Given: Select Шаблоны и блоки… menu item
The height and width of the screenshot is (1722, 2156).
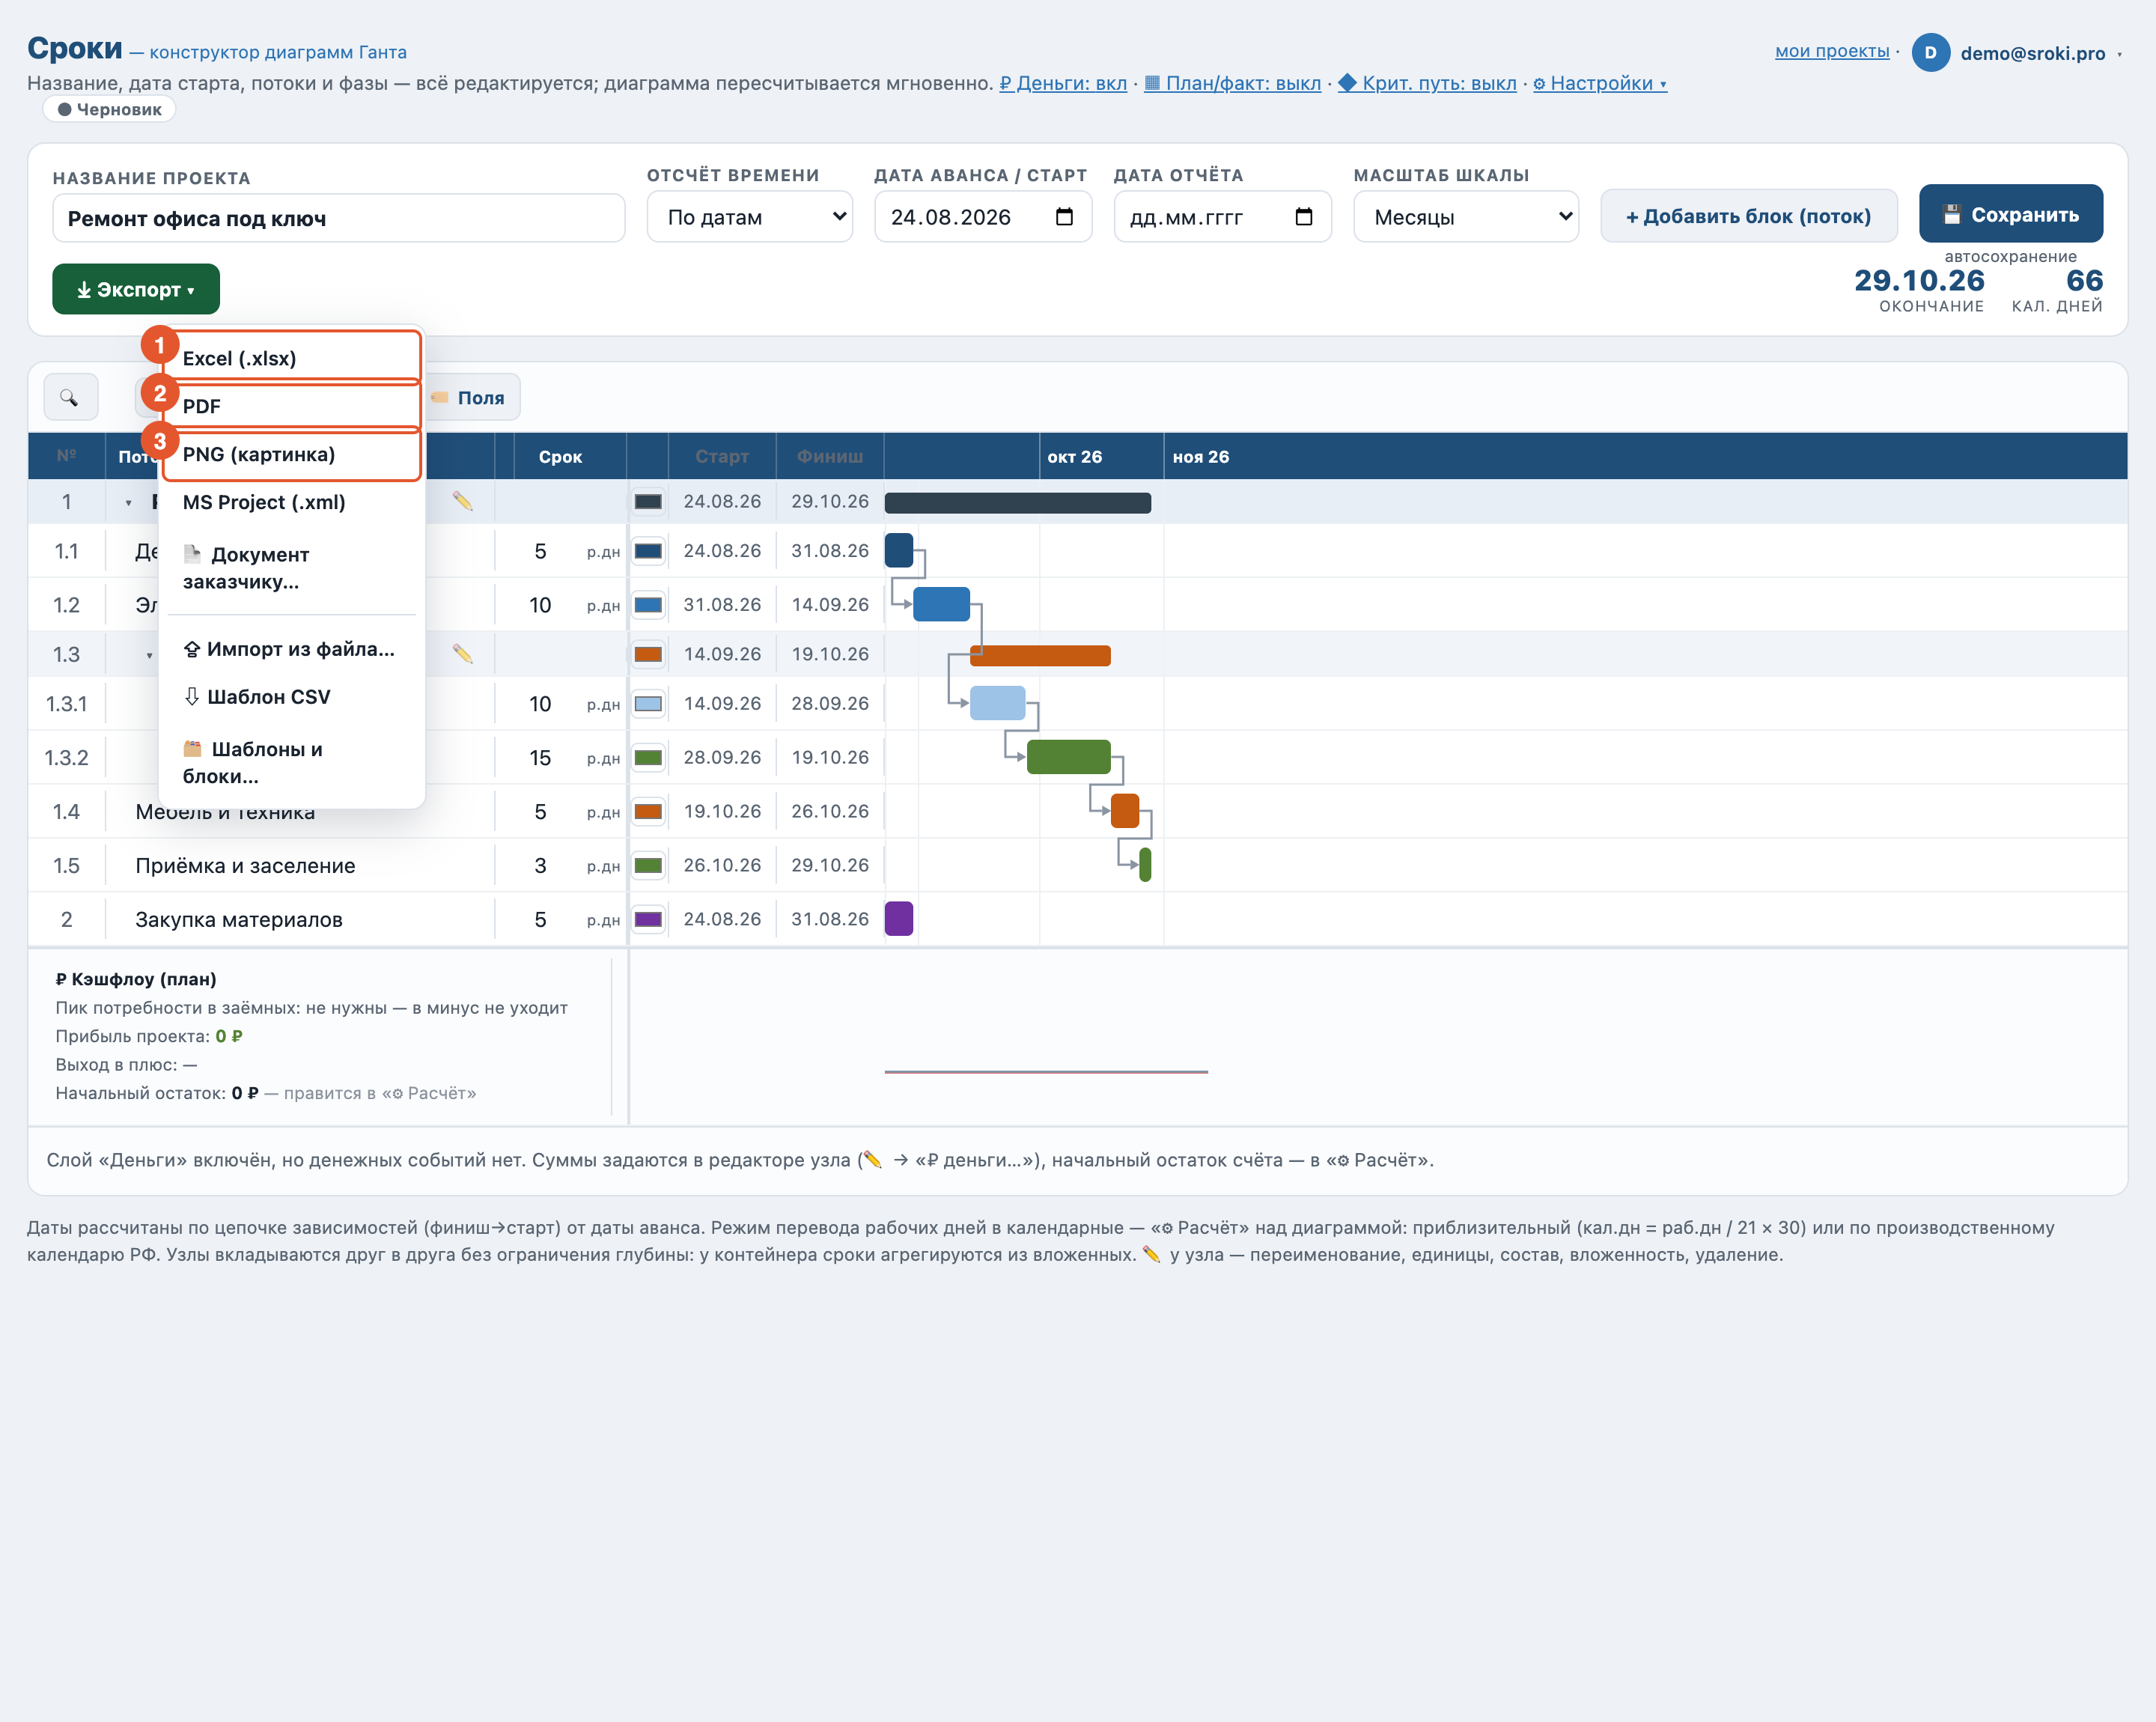Looking at the screenshot, I should pyautogui.click(x=291, y=762).
